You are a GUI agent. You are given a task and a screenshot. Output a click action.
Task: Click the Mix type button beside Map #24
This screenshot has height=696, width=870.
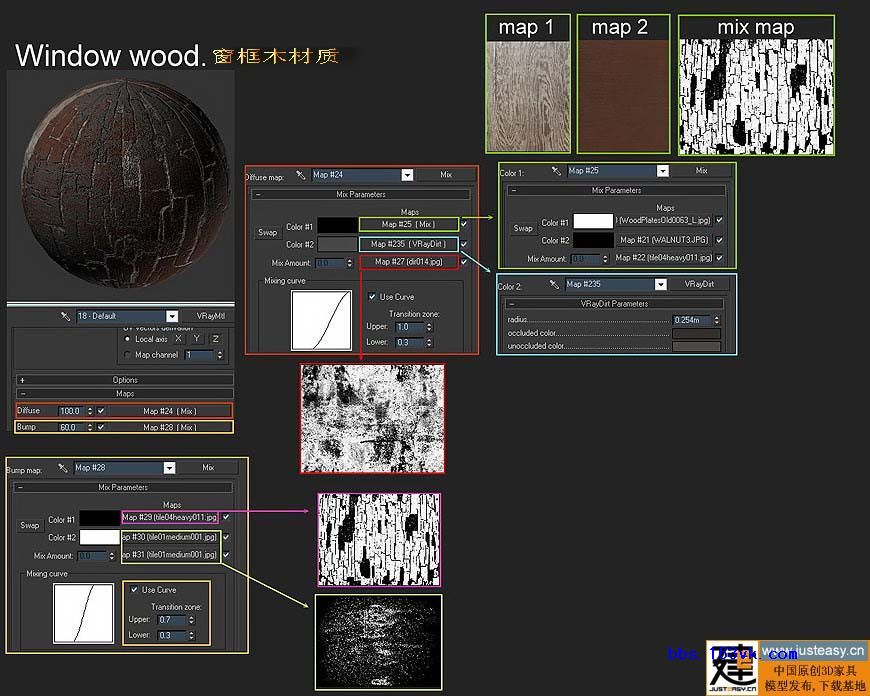tap(446, 175)
